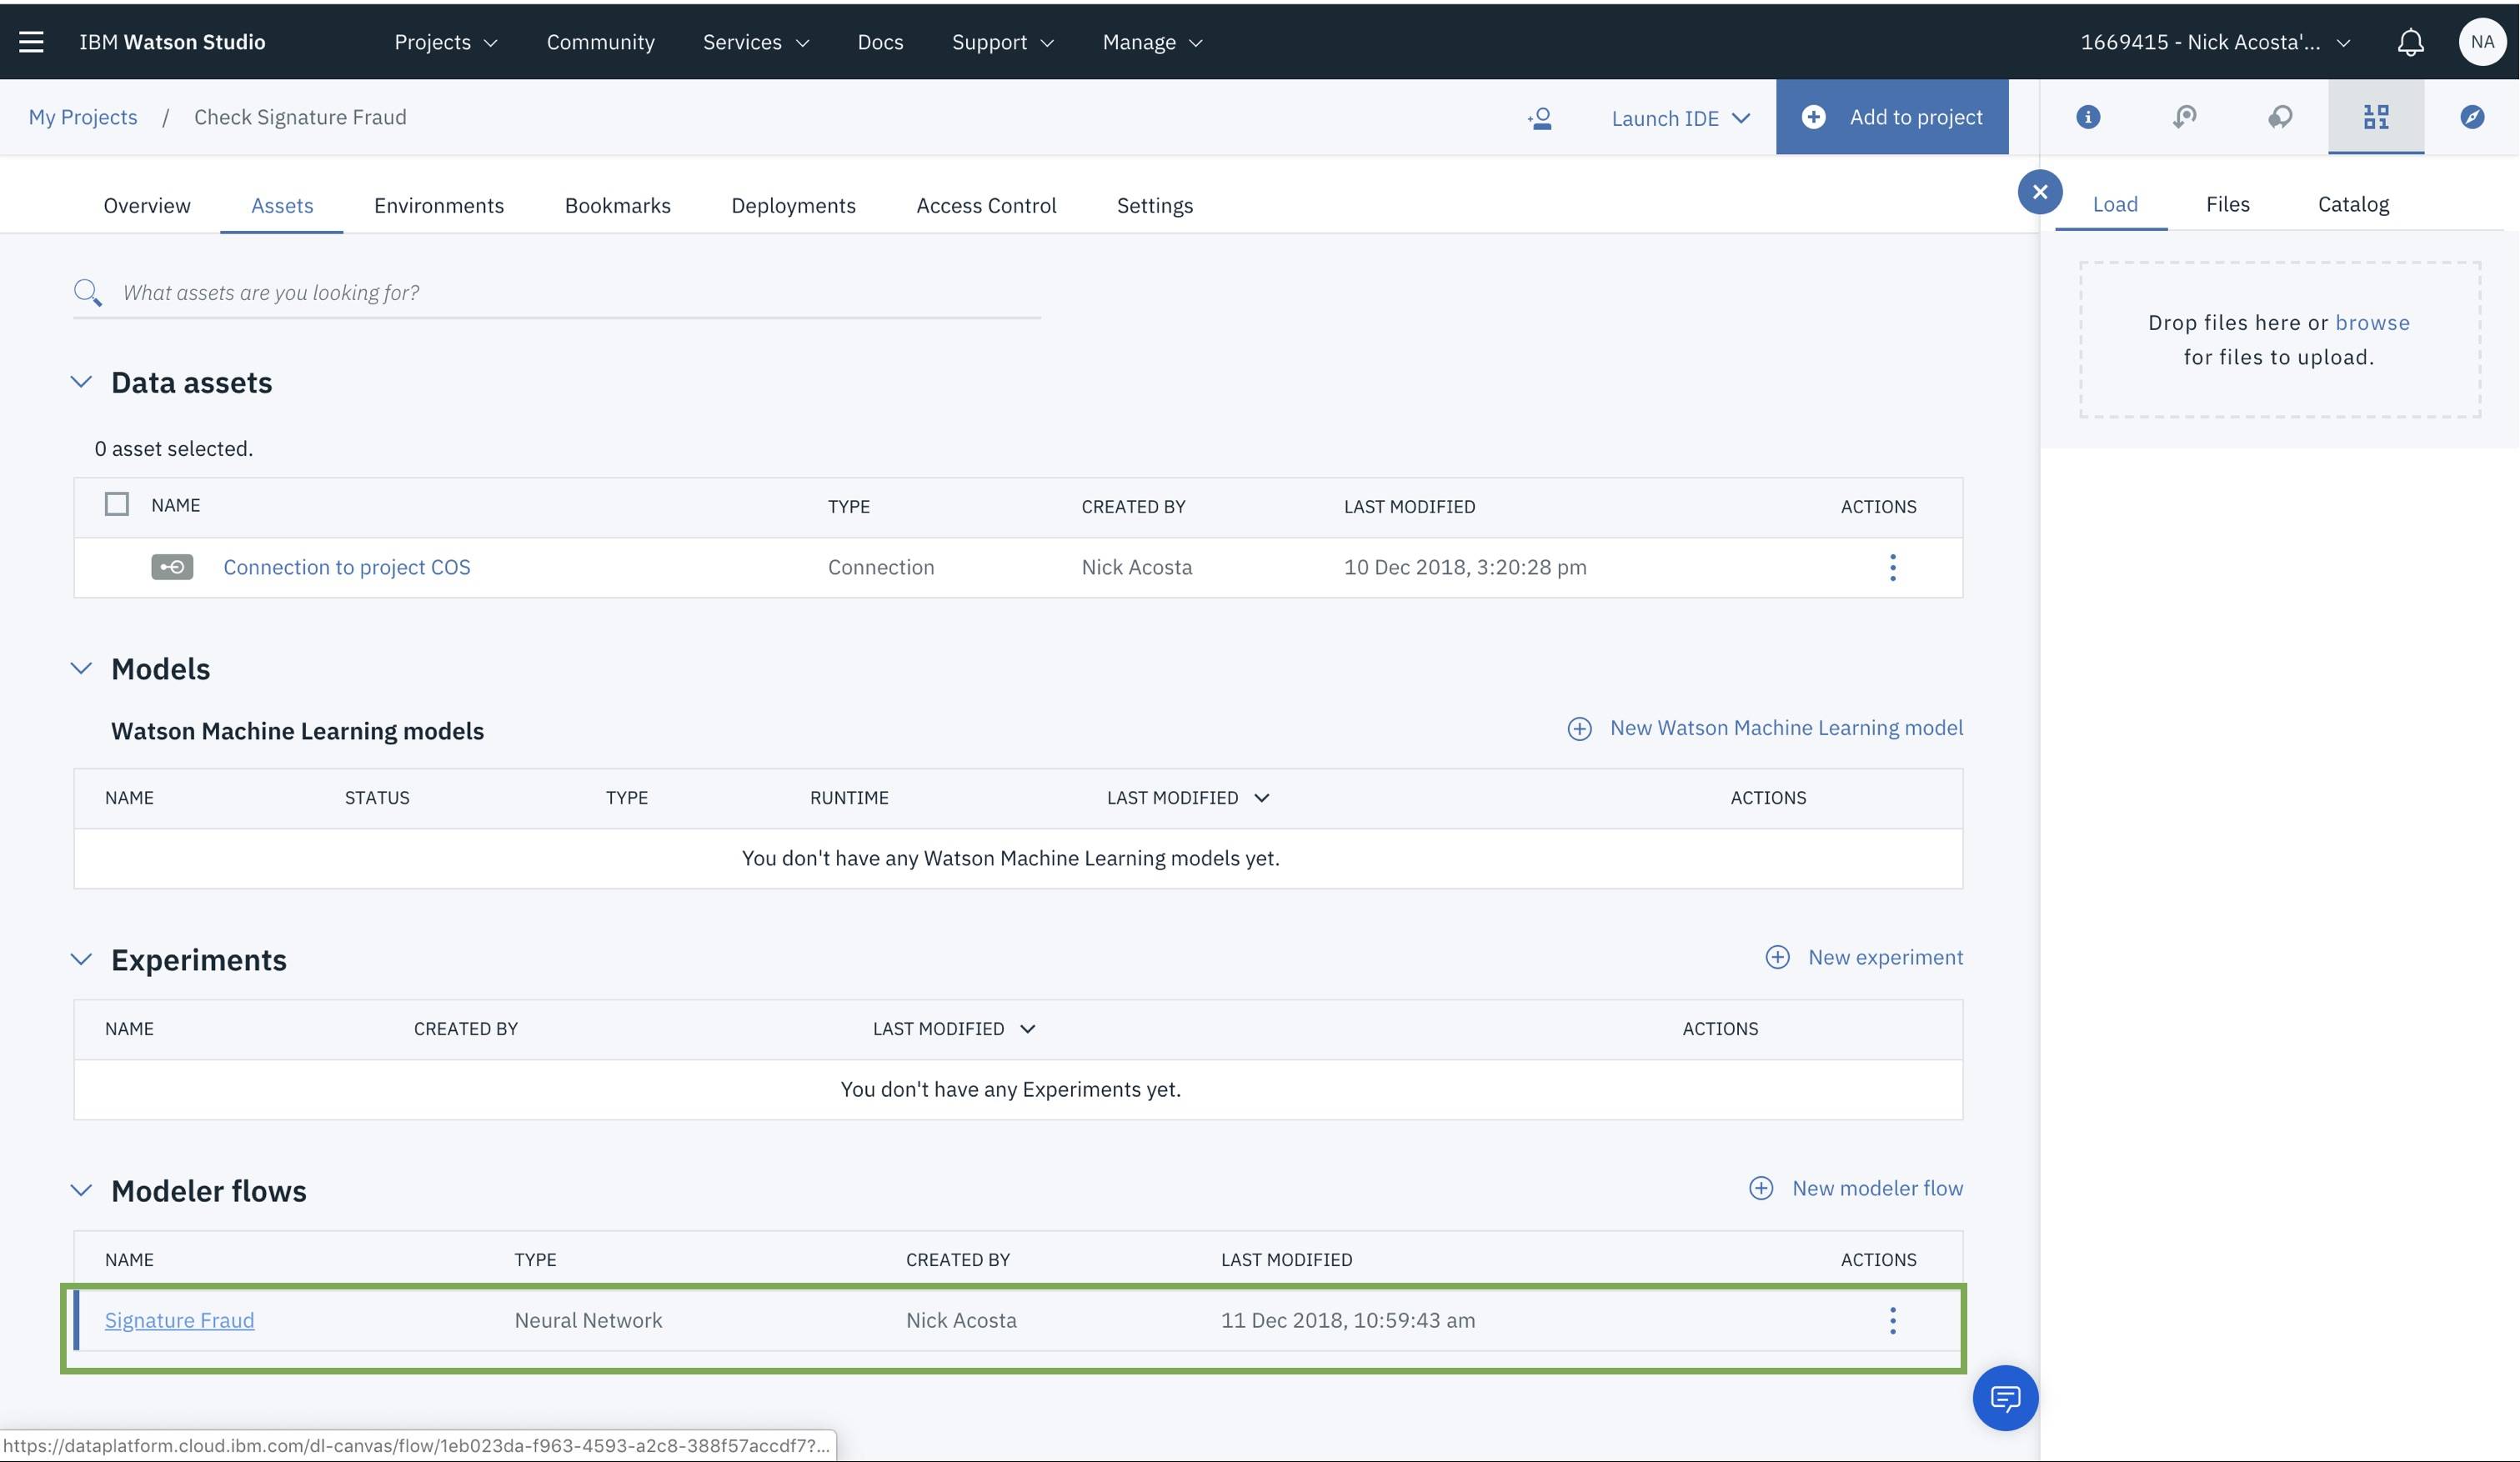Open the find and refine data icon

pyautogui.click(x=2184, y=117)
